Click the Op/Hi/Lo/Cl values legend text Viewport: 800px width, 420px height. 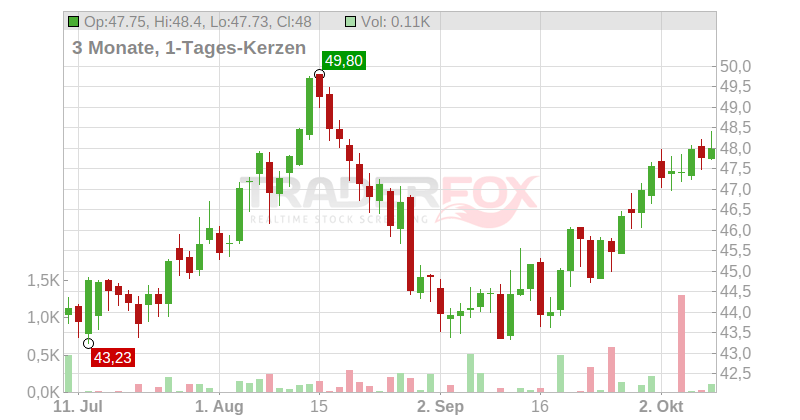pyautogui.click(x=198, y=22)
